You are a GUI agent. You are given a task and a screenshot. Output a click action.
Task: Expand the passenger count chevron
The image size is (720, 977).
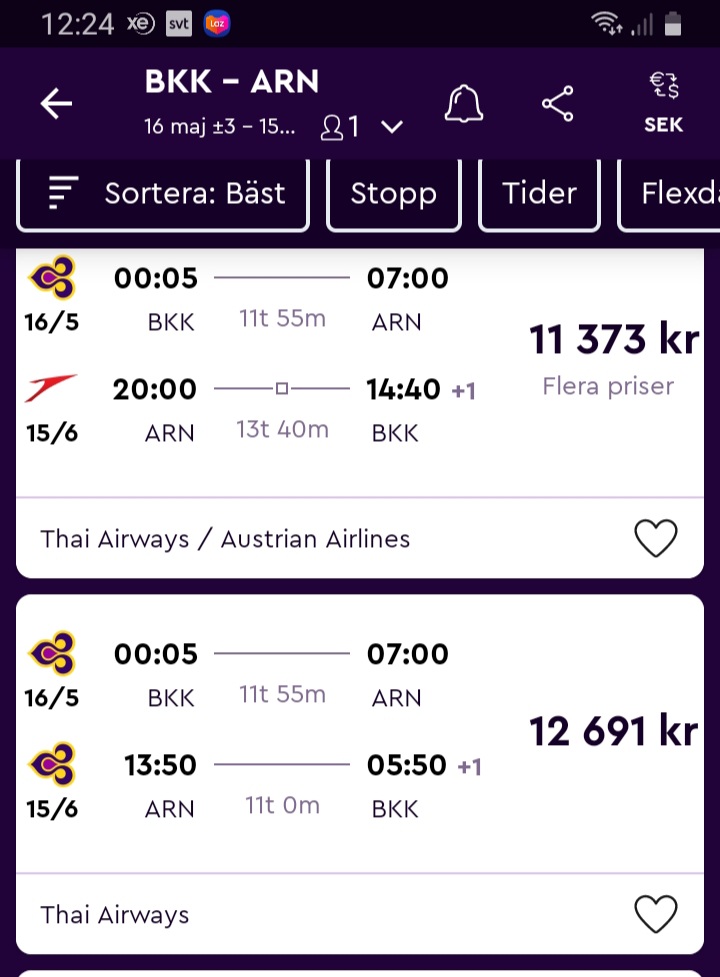coord(392,127)
